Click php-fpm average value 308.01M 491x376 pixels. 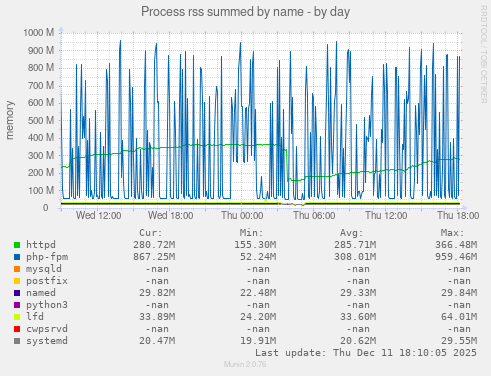355,257
